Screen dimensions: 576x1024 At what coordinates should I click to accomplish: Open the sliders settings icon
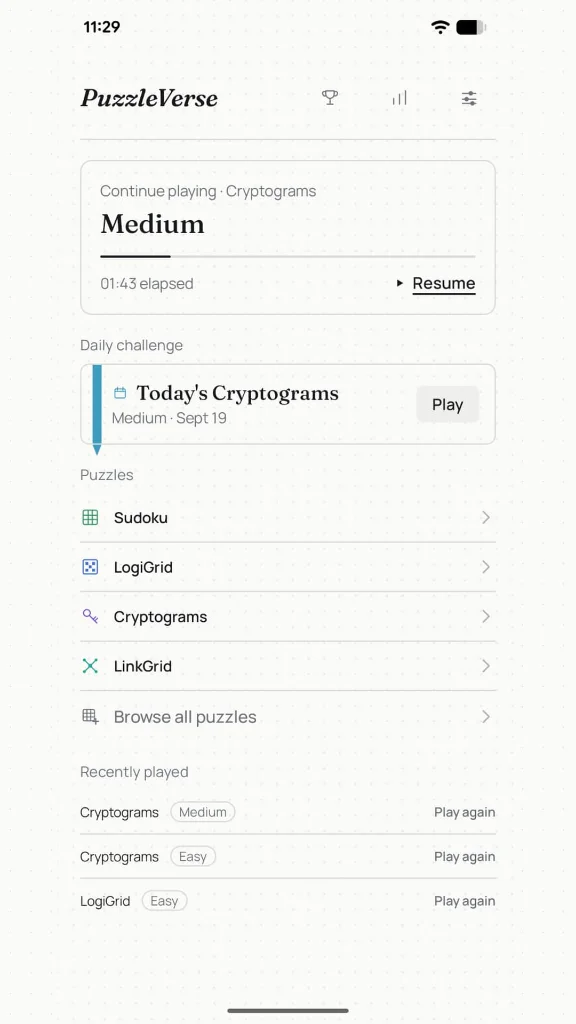click(x=469, y=99)
